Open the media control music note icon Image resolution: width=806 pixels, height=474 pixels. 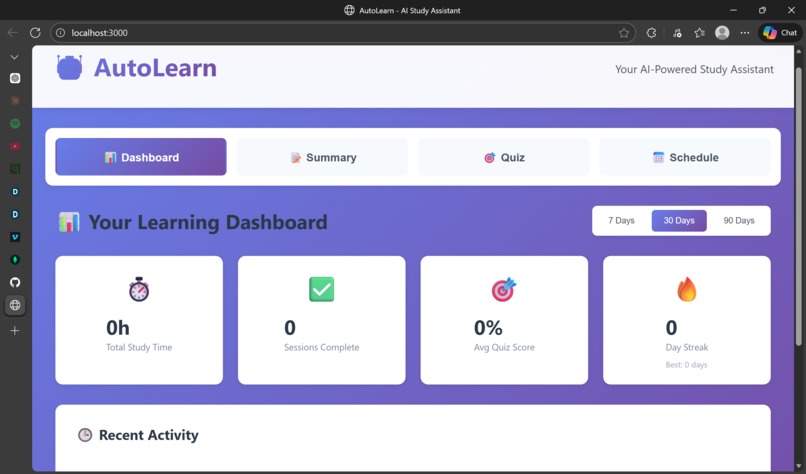[677, 33]
